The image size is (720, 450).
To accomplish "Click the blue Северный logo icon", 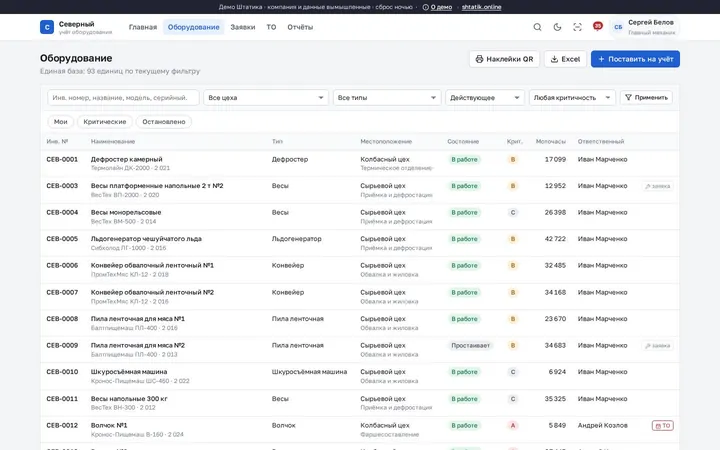I will [47, 27].
